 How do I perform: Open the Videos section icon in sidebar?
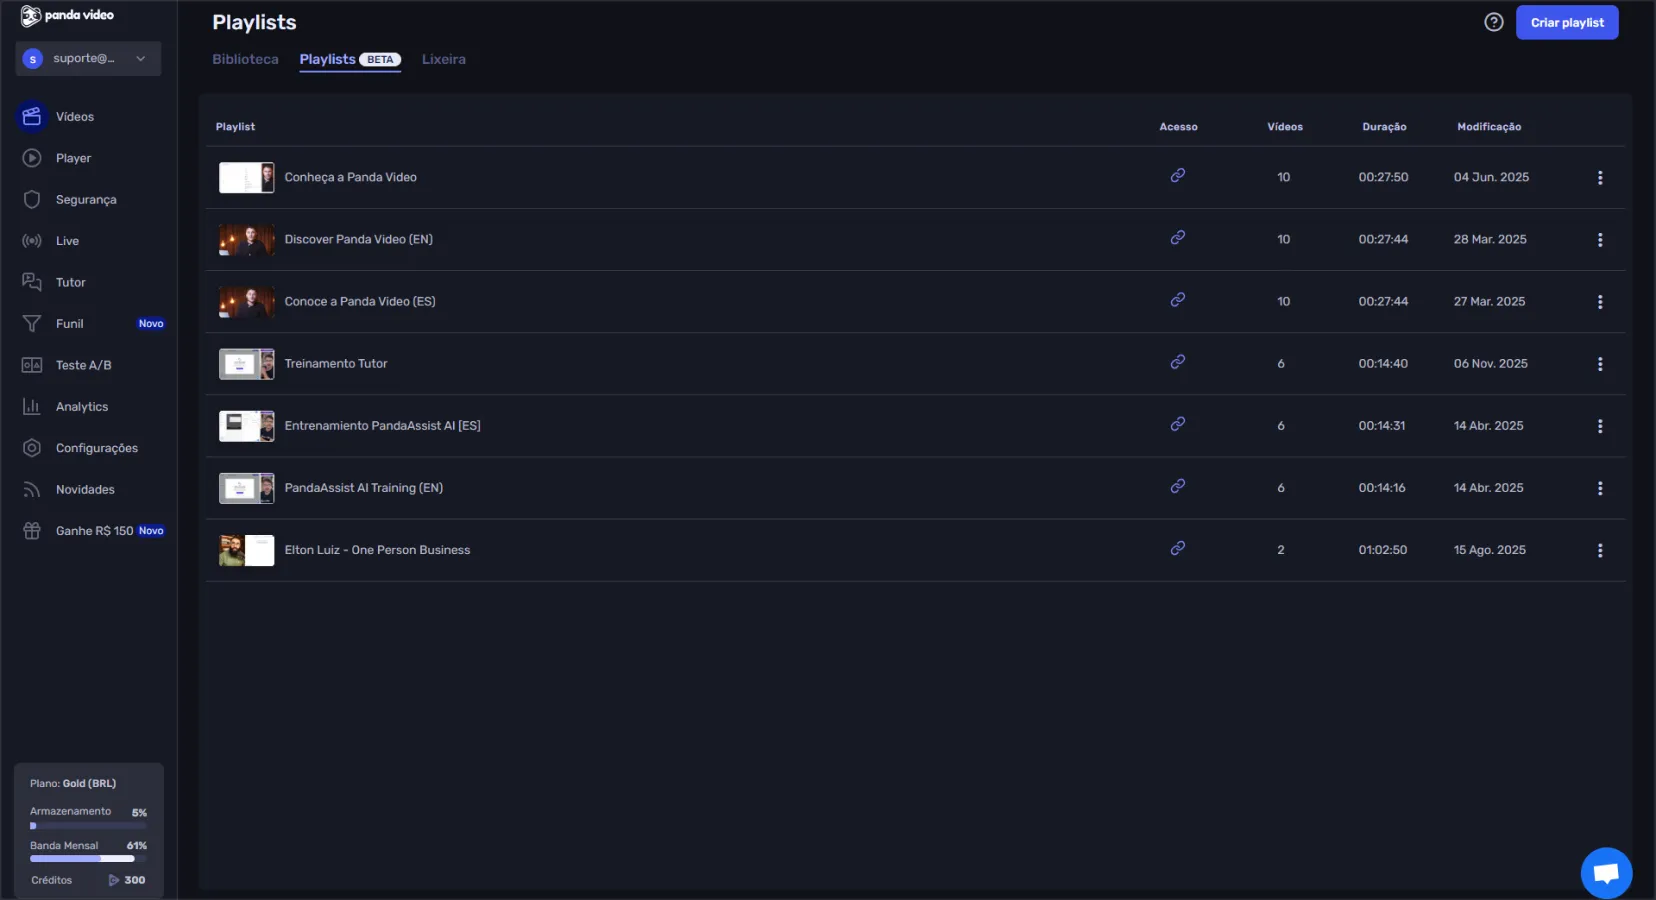(x=32, y=117)
